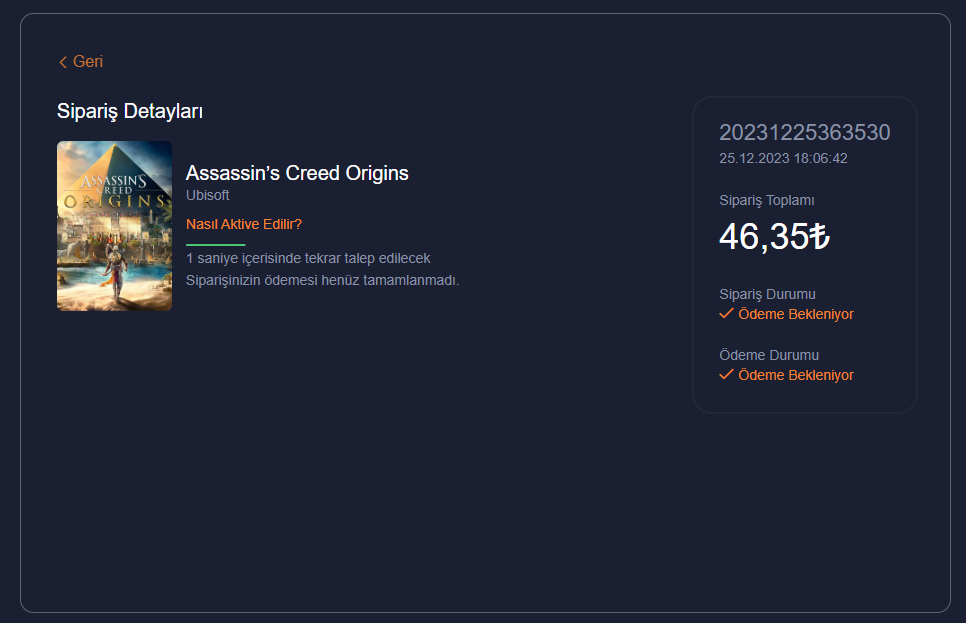
Task: Click "1 saniye içerisinde tekrar talep edilecek" text
Action: [308, 258]
